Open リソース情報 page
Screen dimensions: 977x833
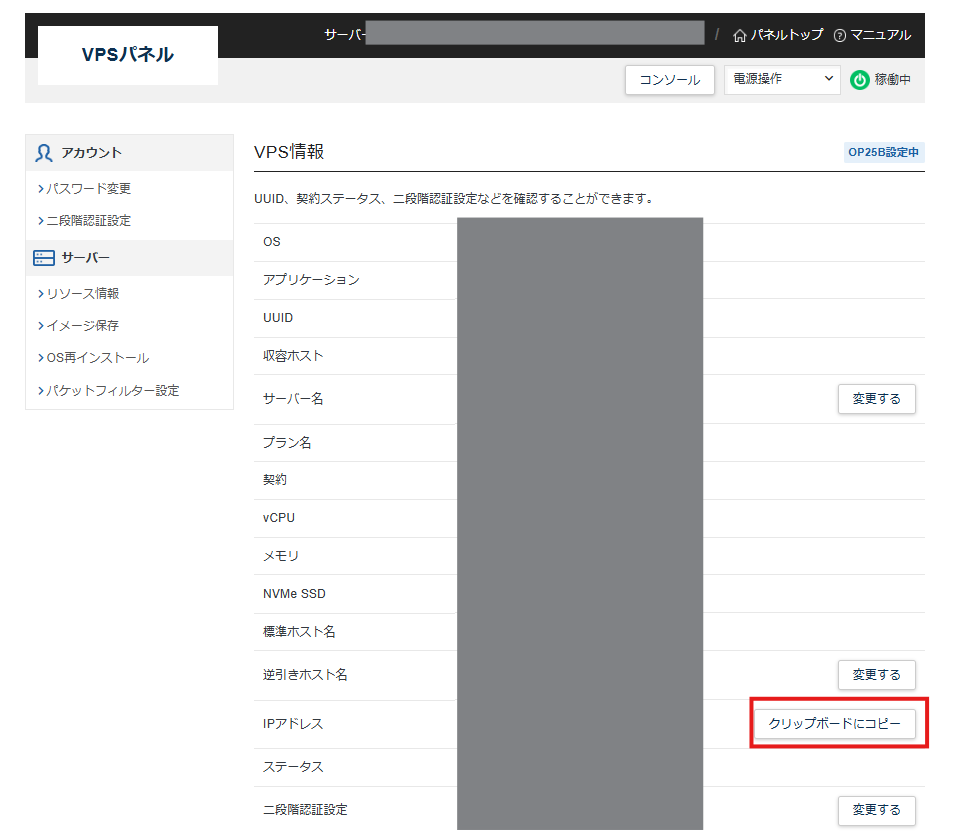[82, 293]
